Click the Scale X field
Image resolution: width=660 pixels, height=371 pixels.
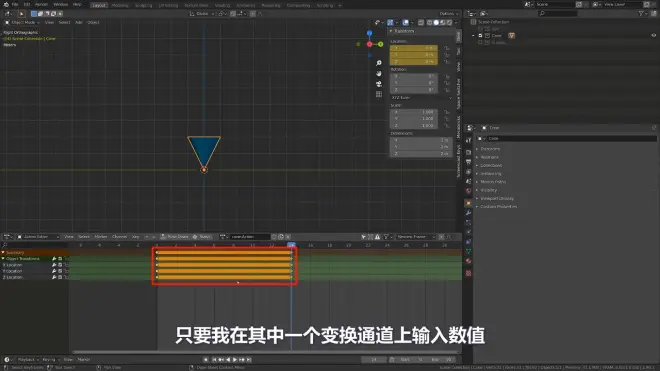(414, 112)
